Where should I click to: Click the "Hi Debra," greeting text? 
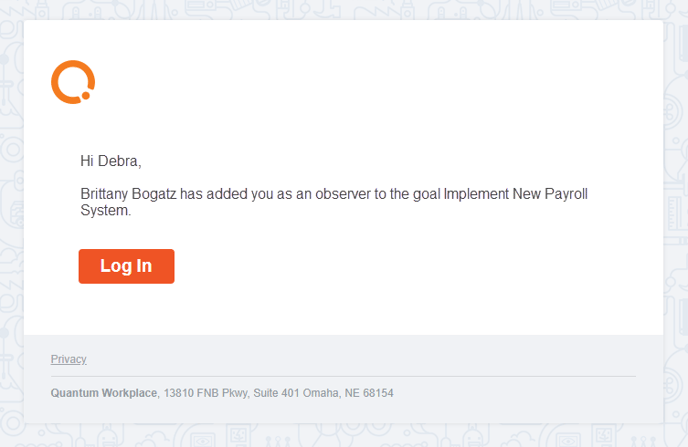tap(111, 161)
